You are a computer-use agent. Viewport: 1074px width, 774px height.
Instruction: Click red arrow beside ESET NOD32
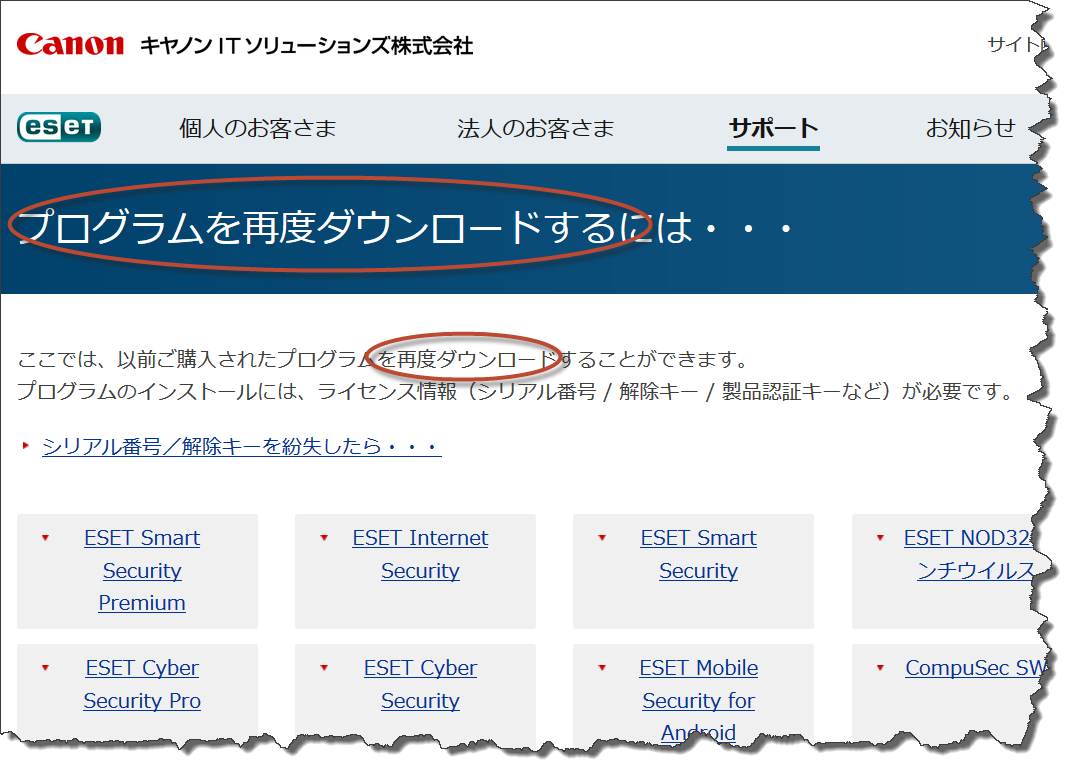[x=880, y=538]
